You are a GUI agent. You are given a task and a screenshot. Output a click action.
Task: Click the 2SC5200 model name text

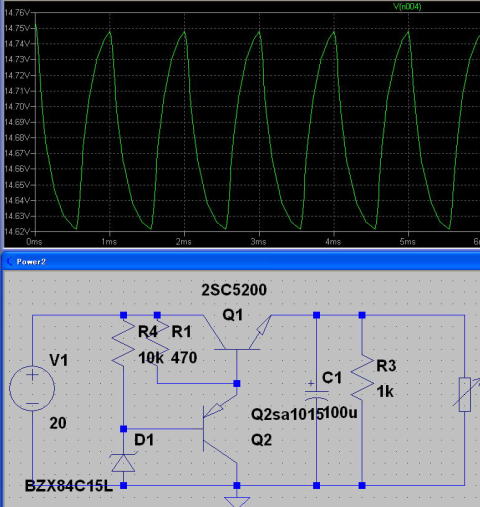pos(234,290)
